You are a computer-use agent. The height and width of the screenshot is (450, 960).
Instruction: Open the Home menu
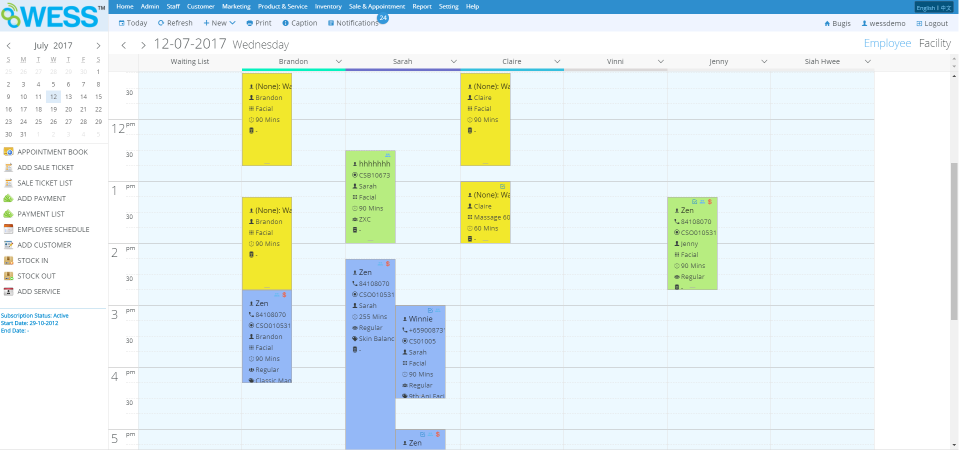[x=124, y=7]
